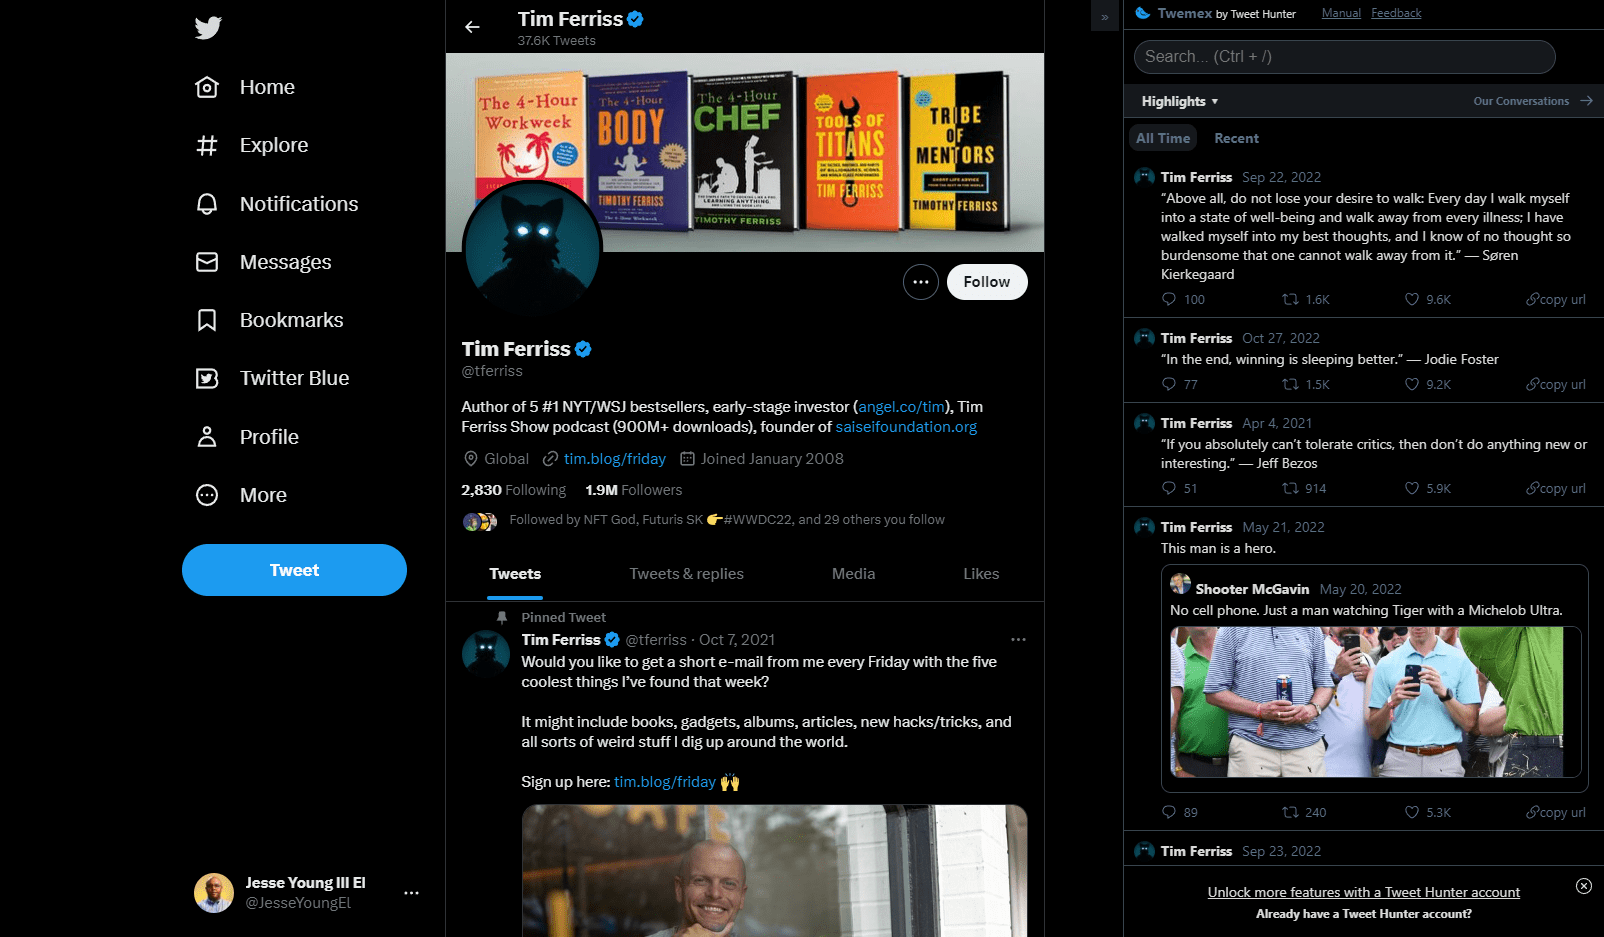Switch to the Tweets tab
The width and height of the screenshot is (1604, 937).
coord(515,574)
